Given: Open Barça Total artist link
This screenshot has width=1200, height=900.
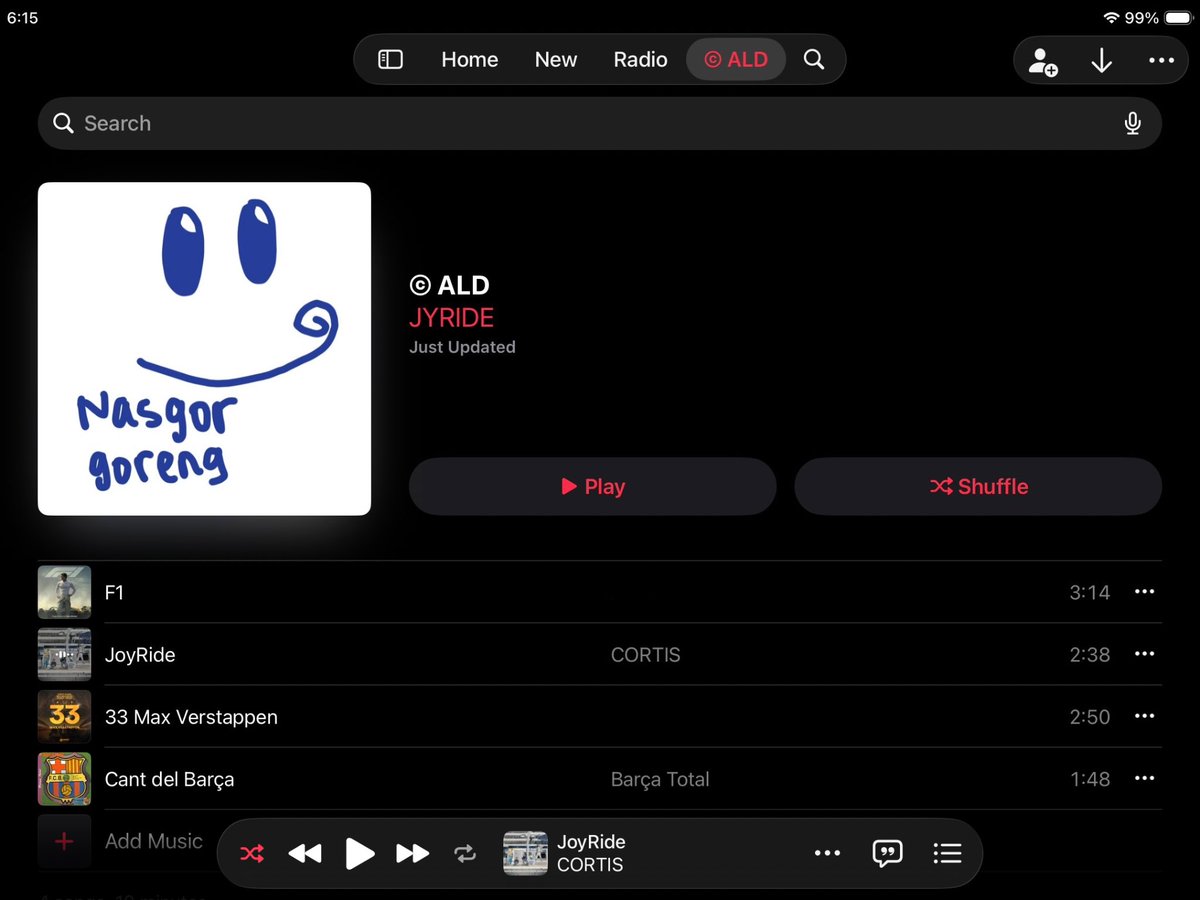Looking at the screenshot, I should click(660, 779).
